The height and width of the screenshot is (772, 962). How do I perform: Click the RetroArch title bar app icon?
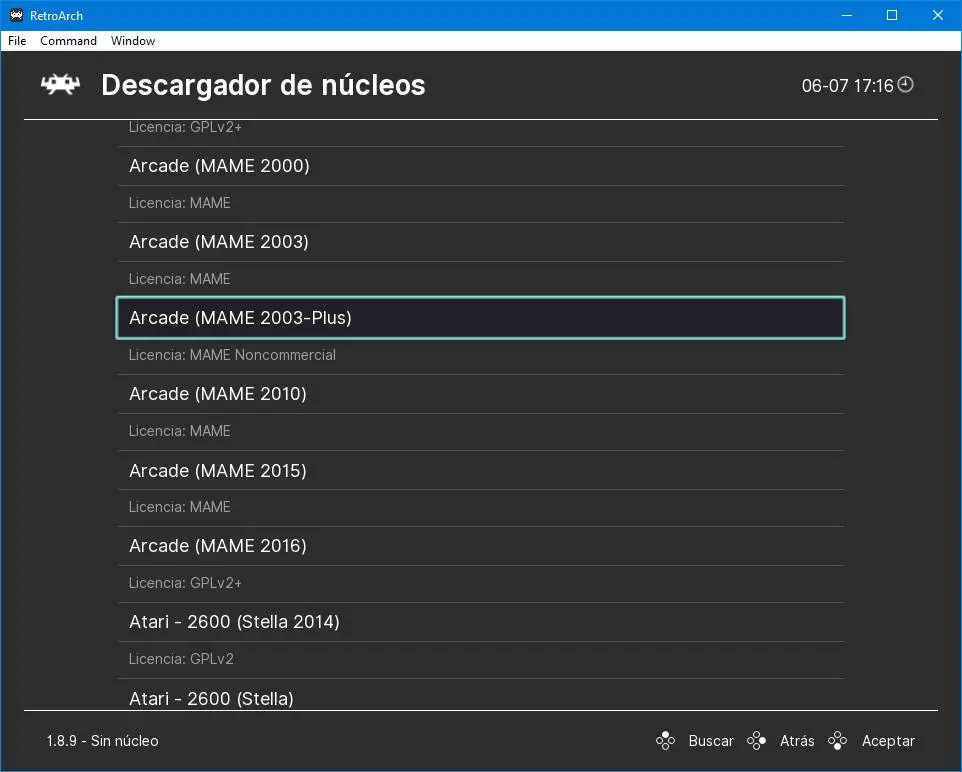tap(17, 15)
